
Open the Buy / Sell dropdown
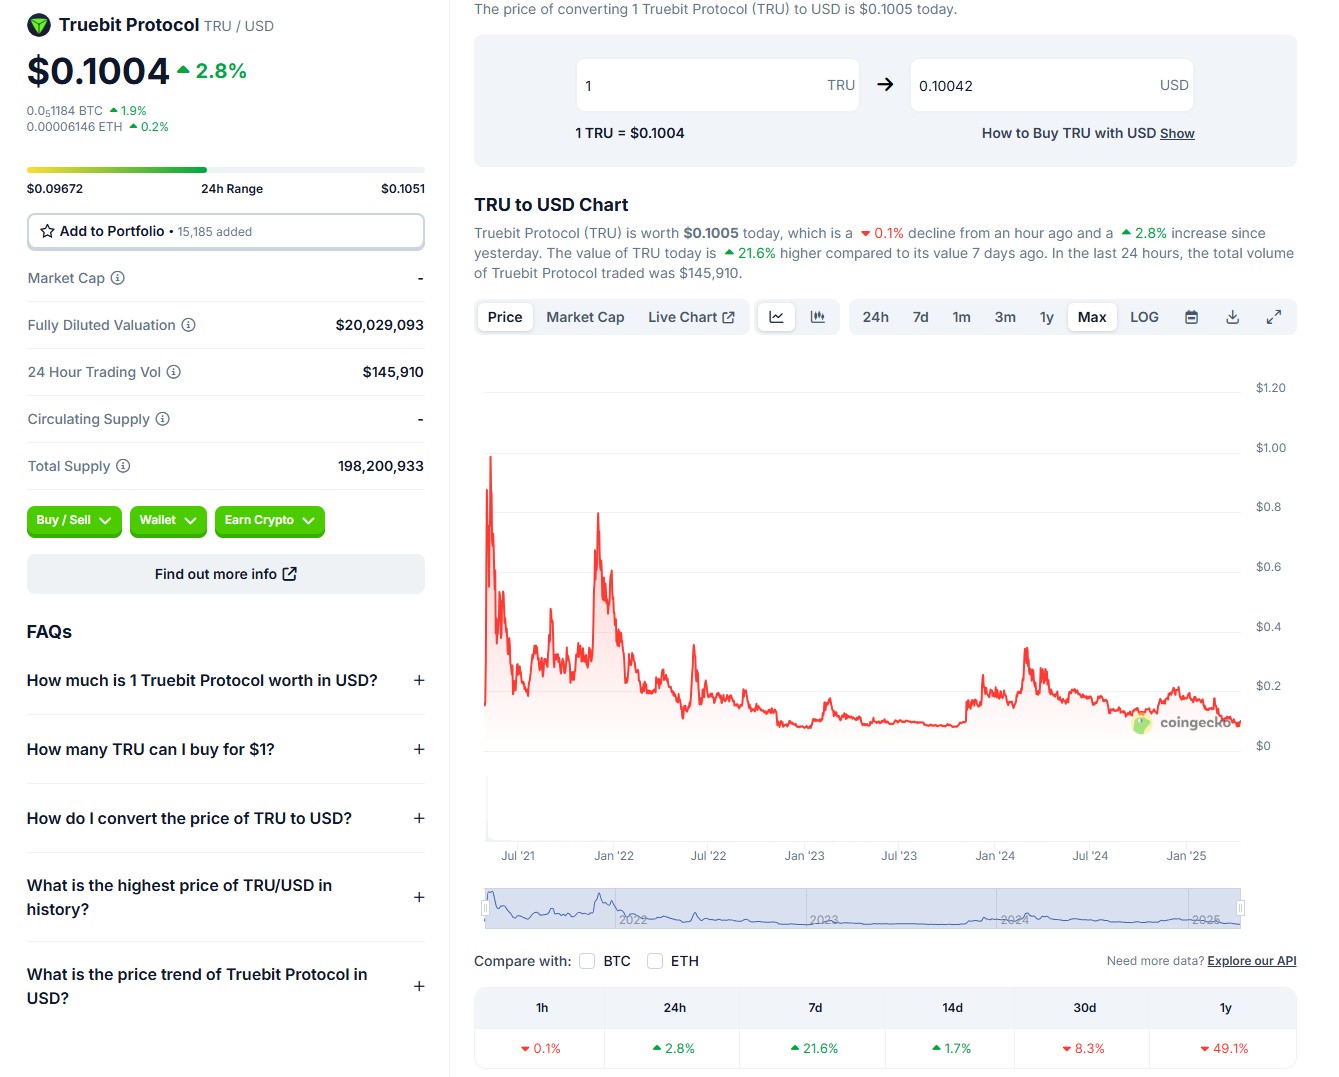[x=74, y=521]
